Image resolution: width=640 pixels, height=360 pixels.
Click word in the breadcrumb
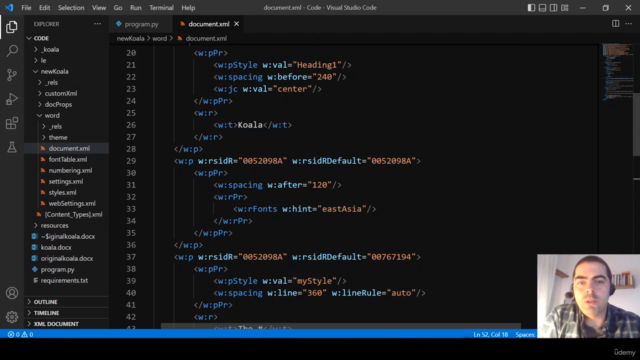click(x=160, y=38)
